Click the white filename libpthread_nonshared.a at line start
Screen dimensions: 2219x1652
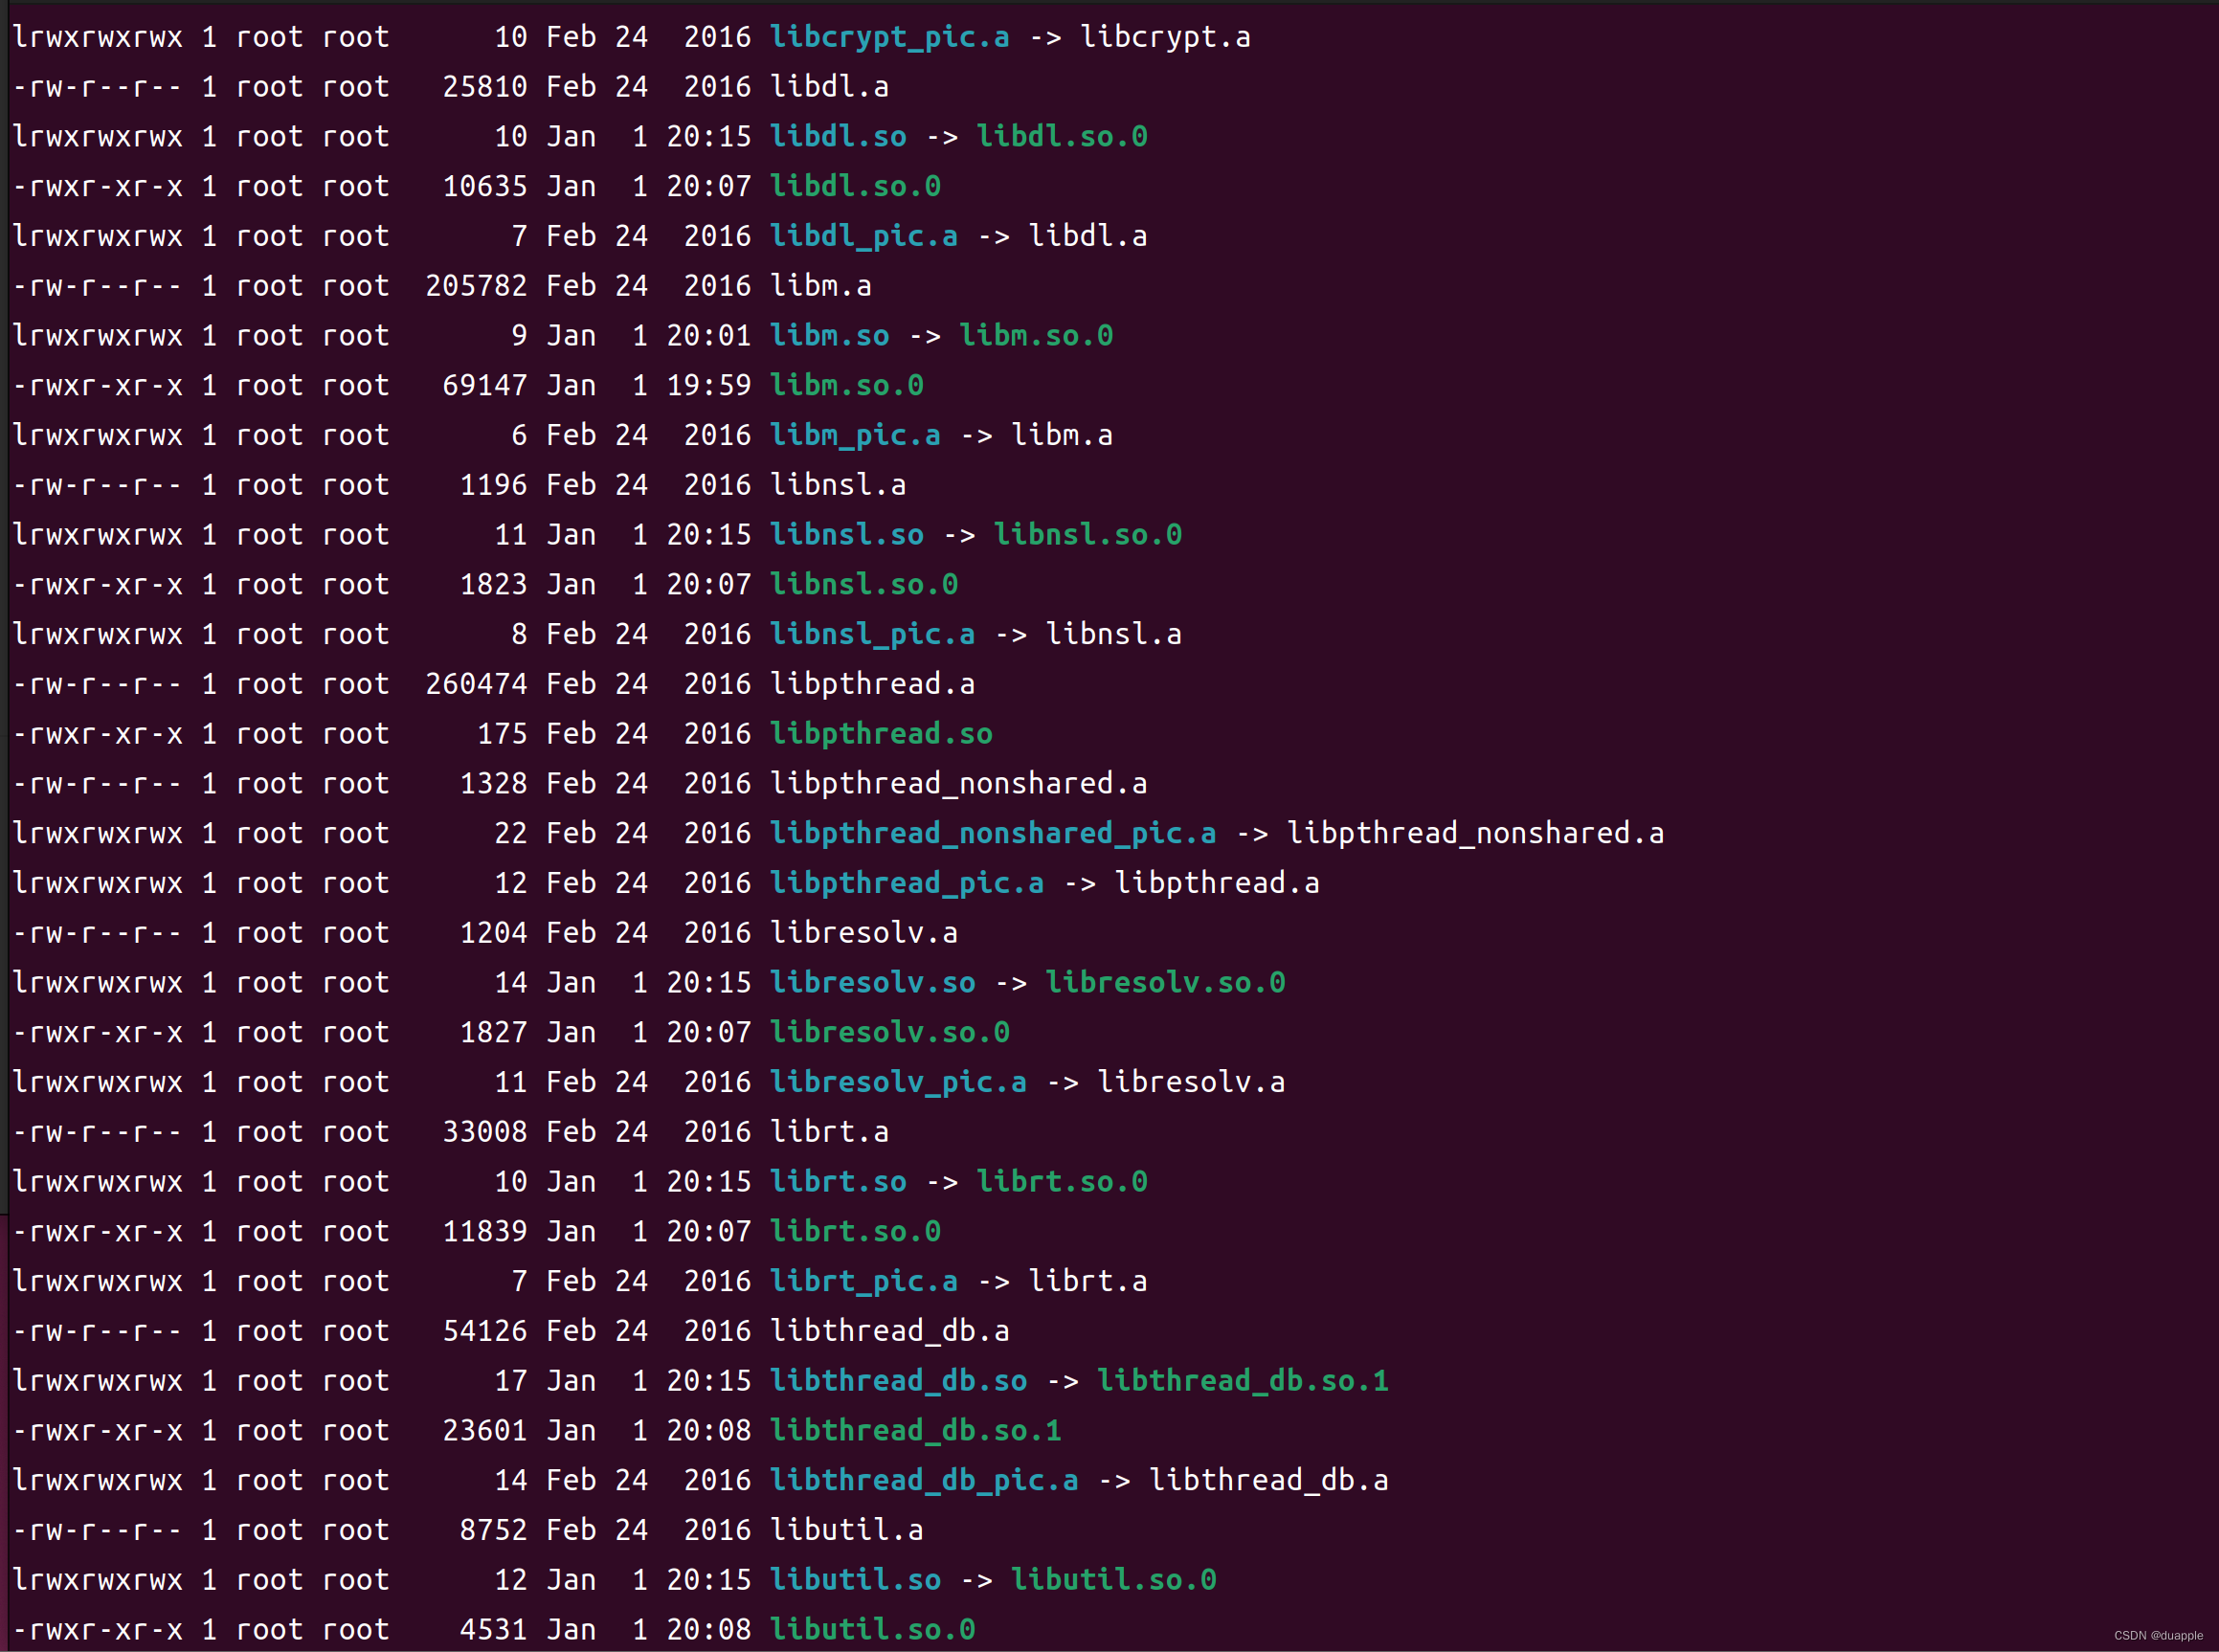point(958,784)
